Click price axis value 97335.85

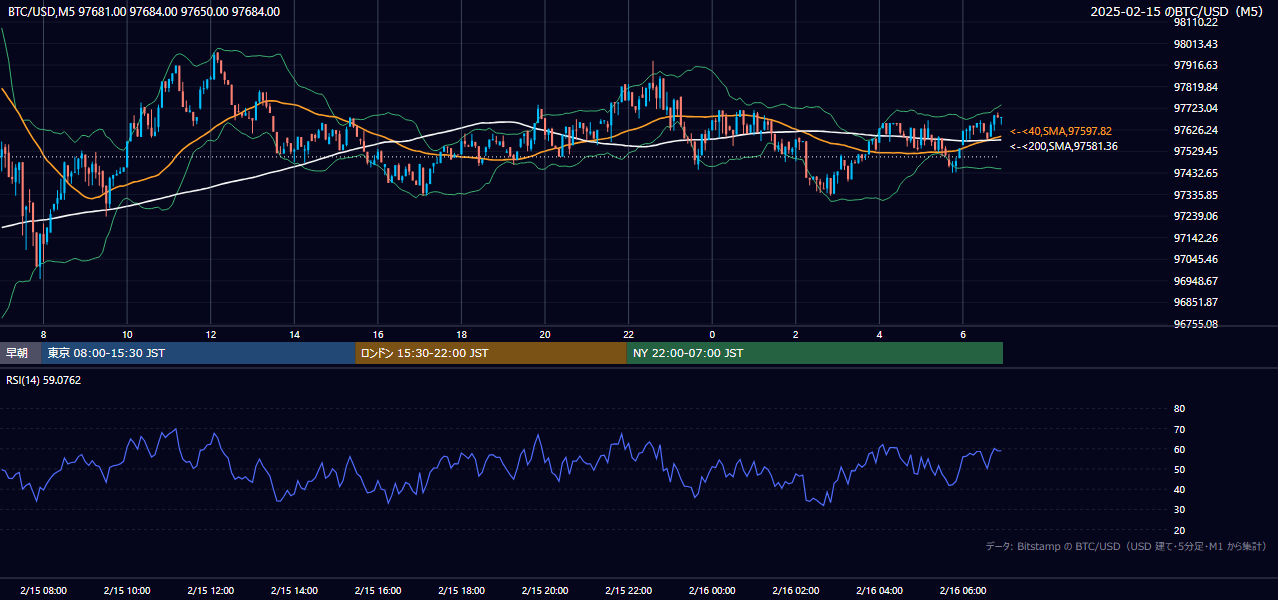[1195, 195]
